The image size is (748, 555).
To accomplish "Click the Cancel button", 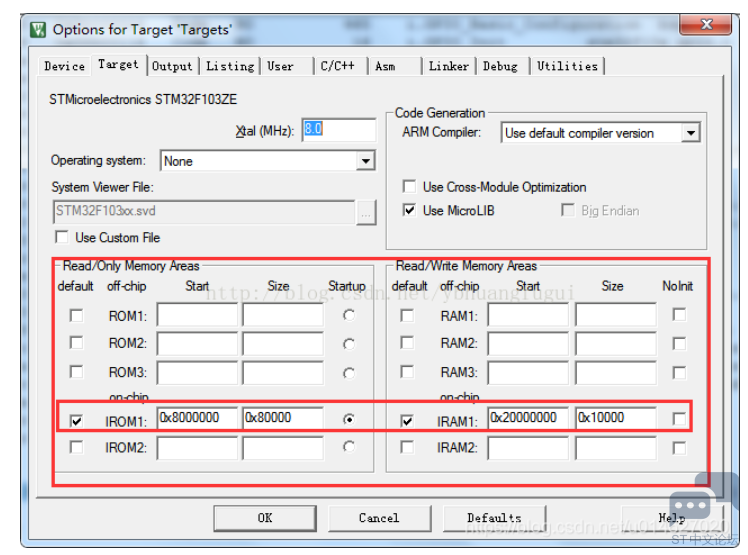I will coord(379,518).
